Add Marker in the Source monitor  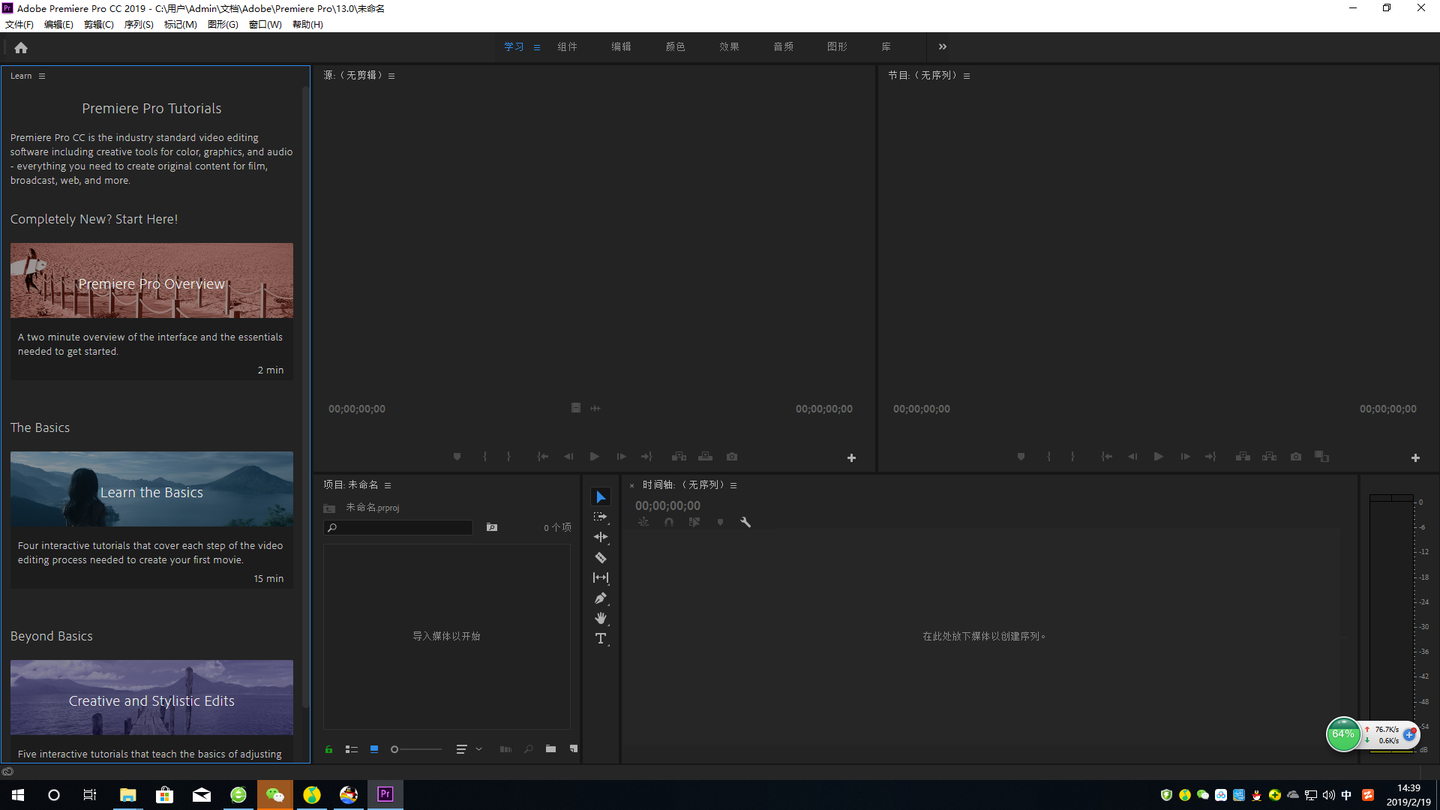(x=457, y=457)
